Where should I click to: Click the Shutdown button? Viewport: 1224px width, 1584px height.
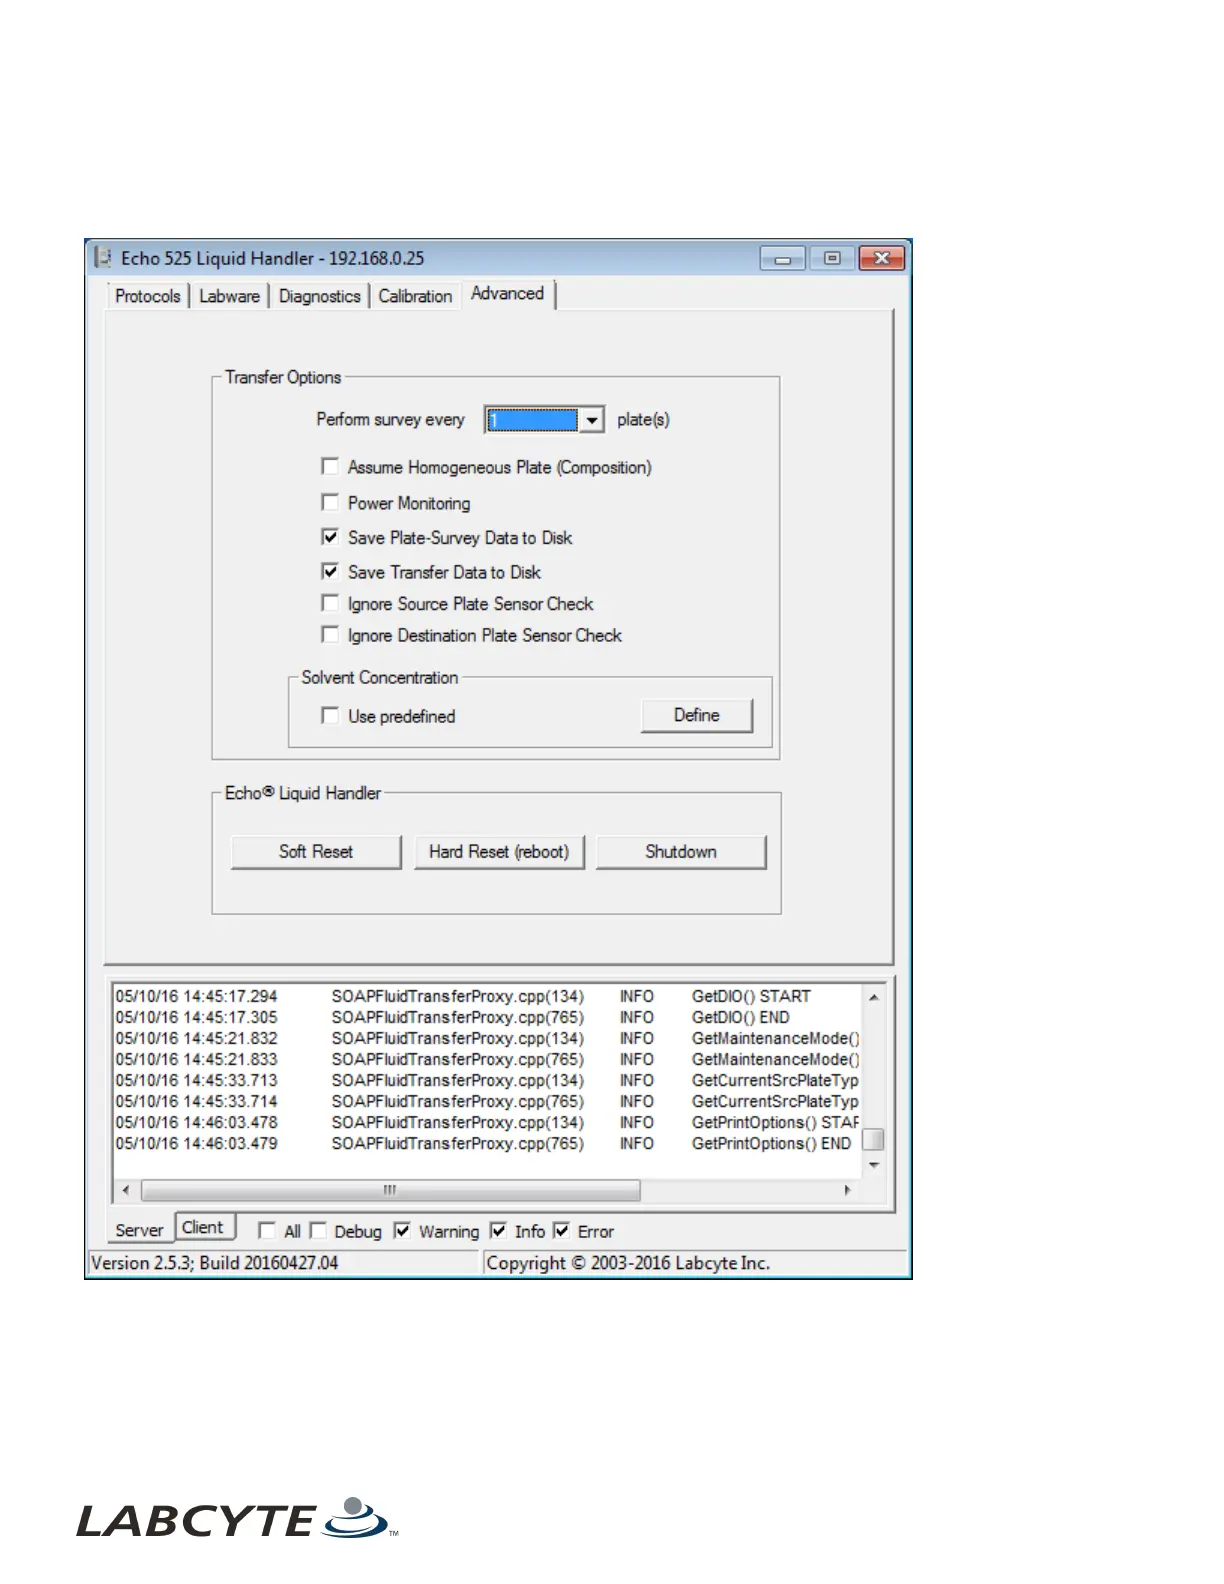click(681, 852)
